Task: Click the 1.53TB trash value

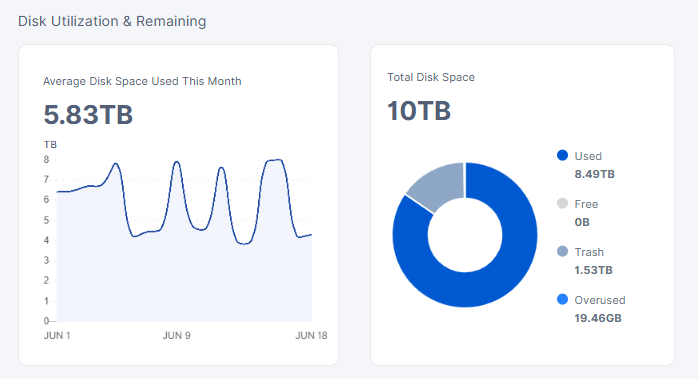Action: click(x=593, y=270)
